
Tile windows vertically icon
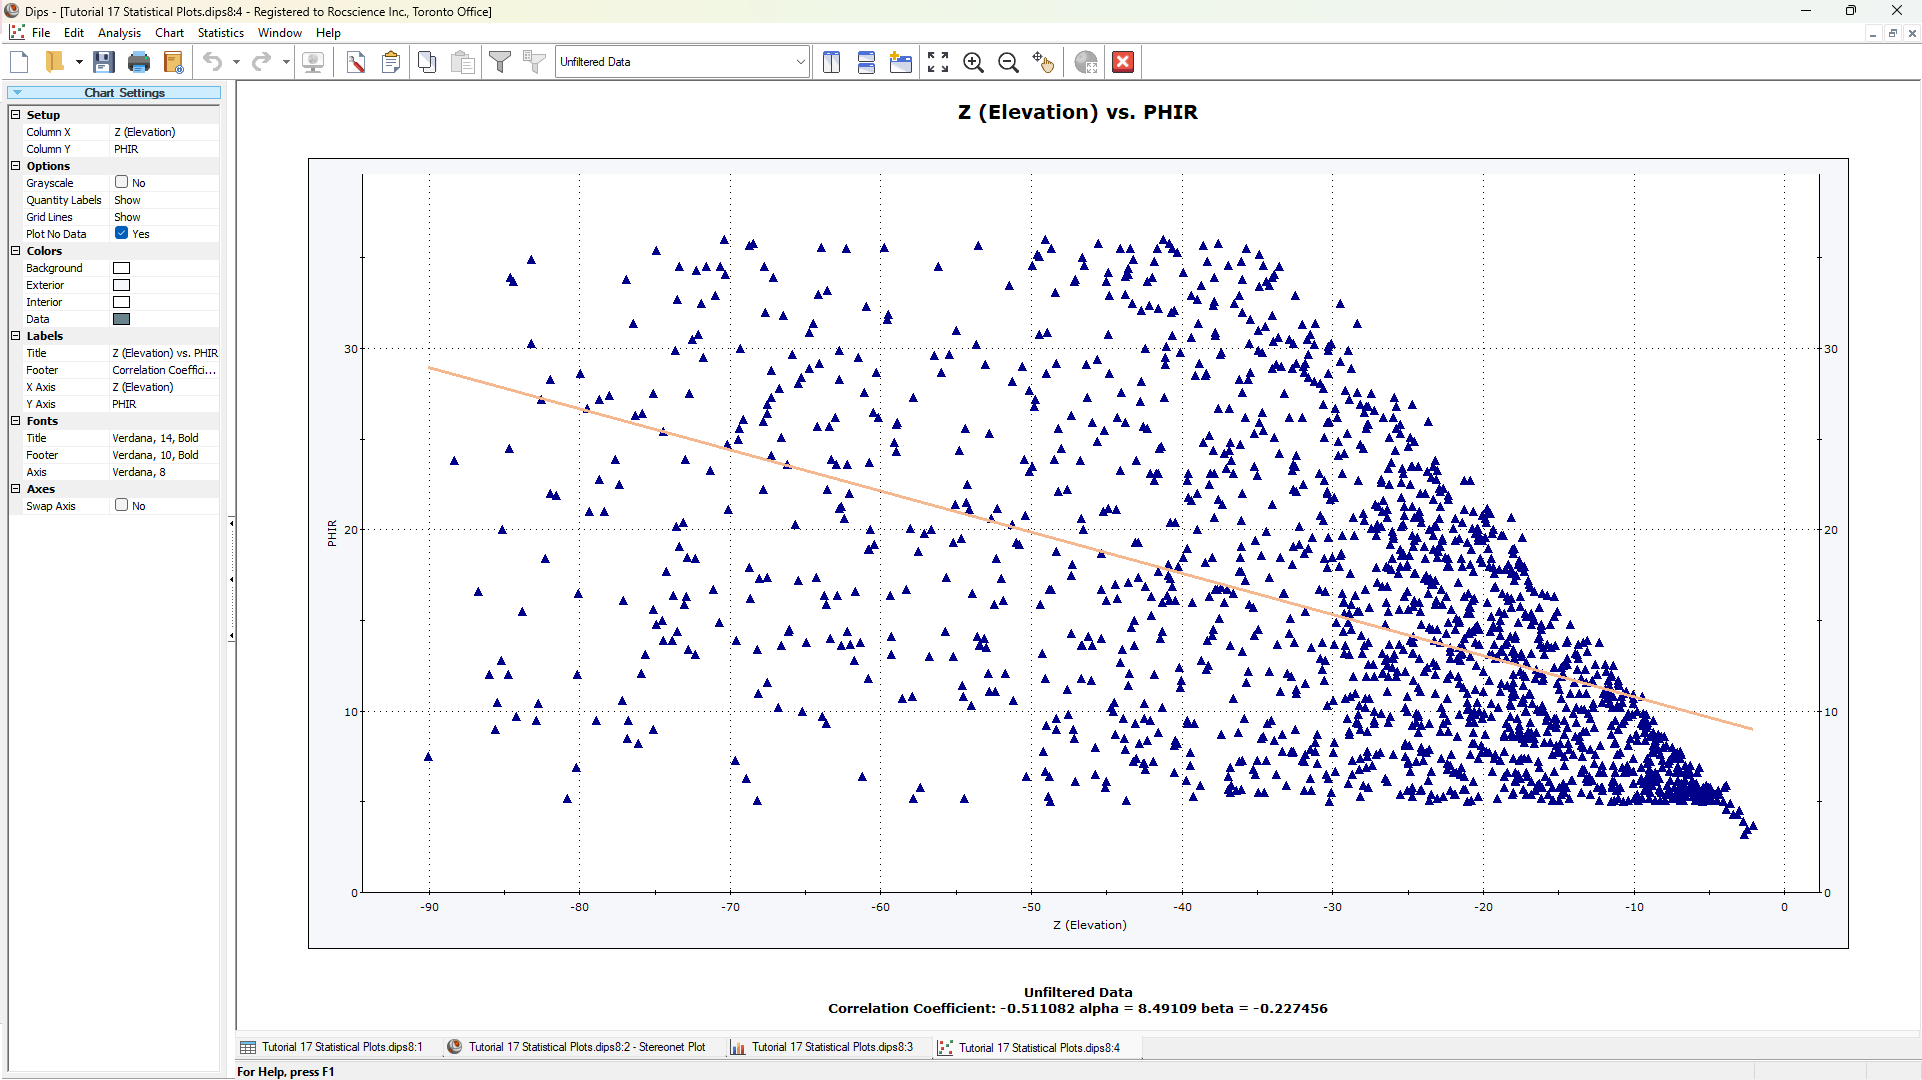[831, 62]
